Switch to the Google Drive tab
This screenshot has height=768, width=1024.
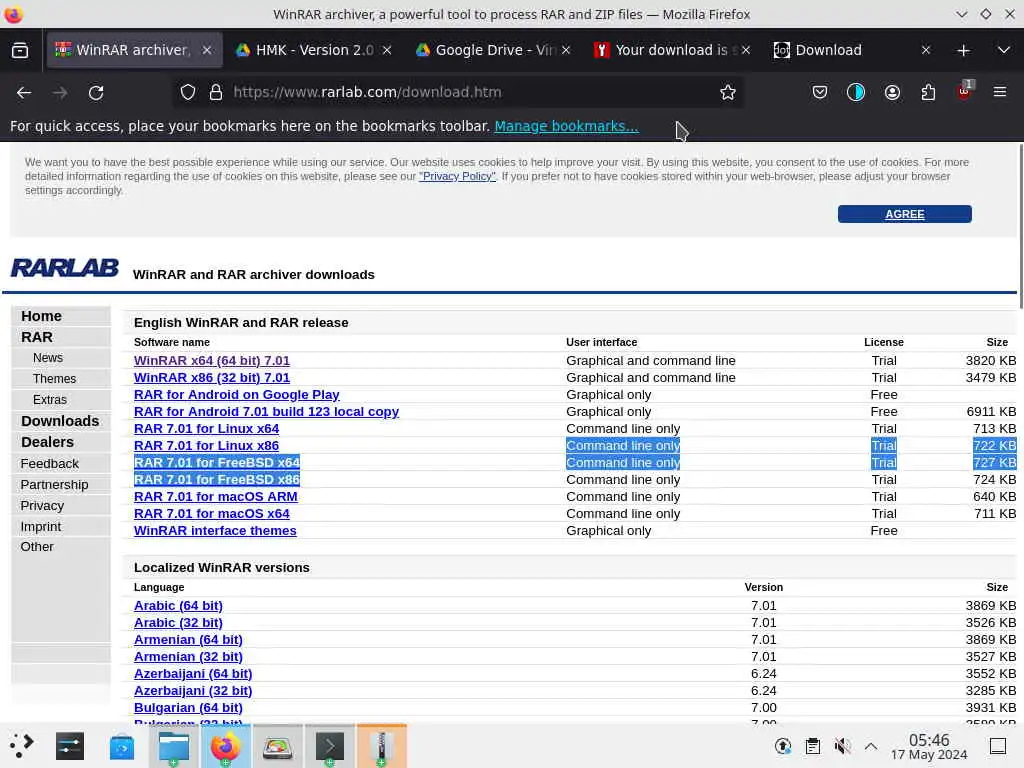point(493,50)
